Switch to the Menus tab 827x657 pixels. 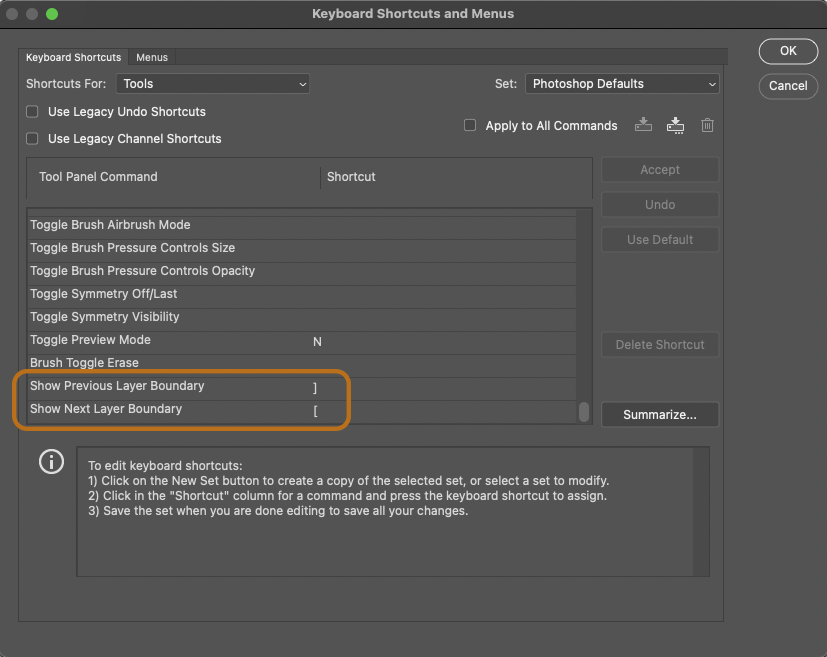tap(151, 57)
